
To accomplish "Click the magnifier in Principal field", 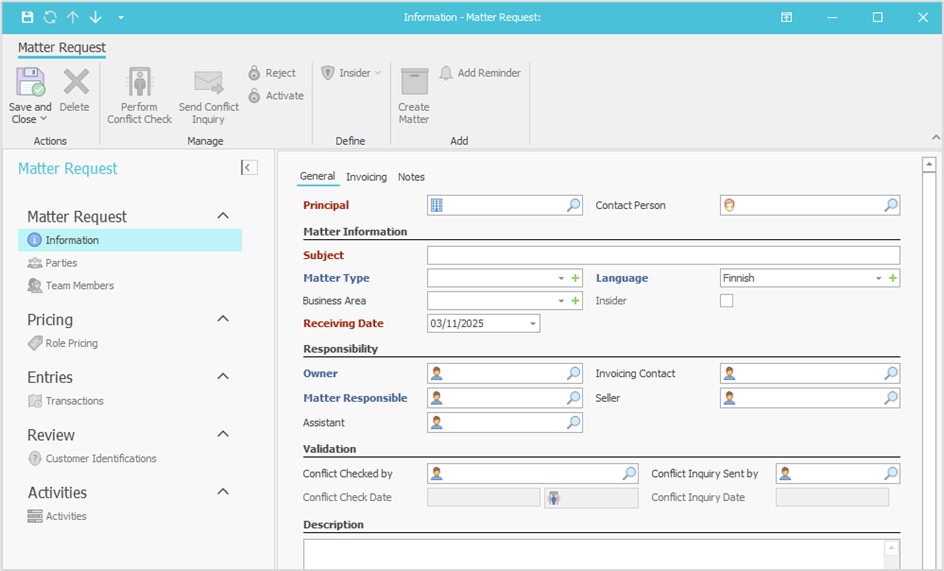I will coord(574,205).
